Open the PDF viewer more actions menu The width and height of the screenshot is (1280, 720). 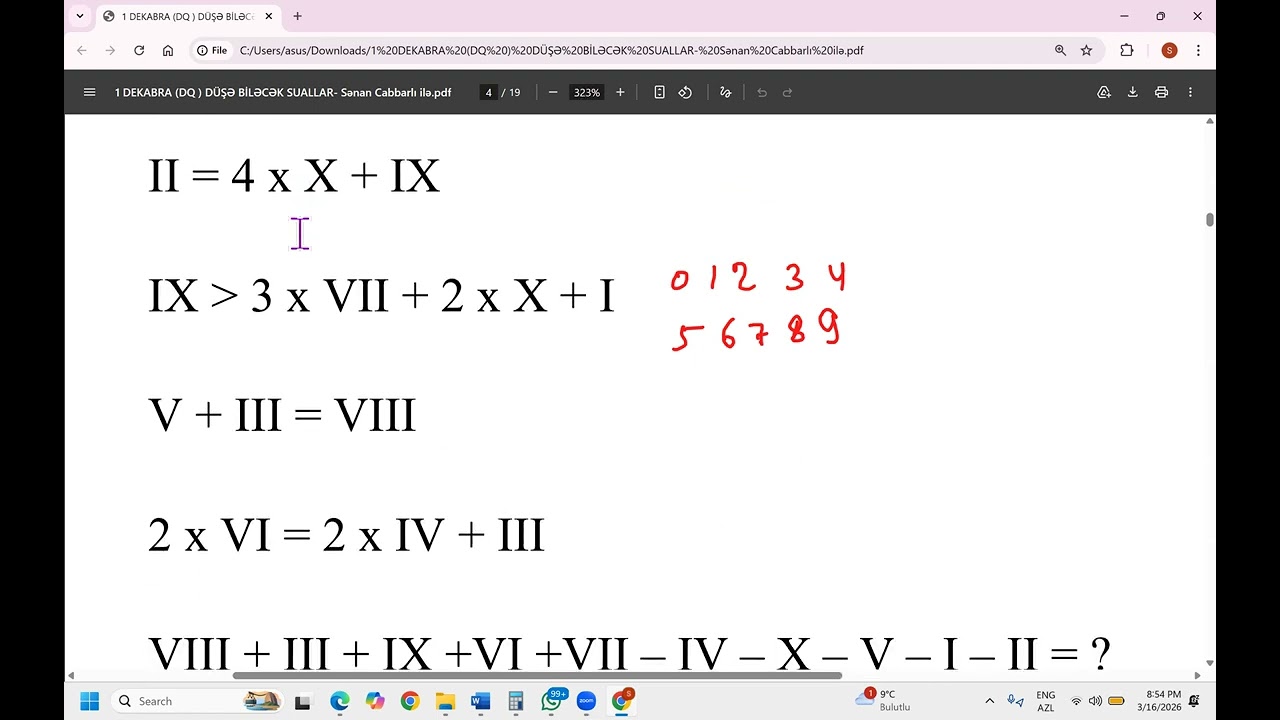[1190, 92]
